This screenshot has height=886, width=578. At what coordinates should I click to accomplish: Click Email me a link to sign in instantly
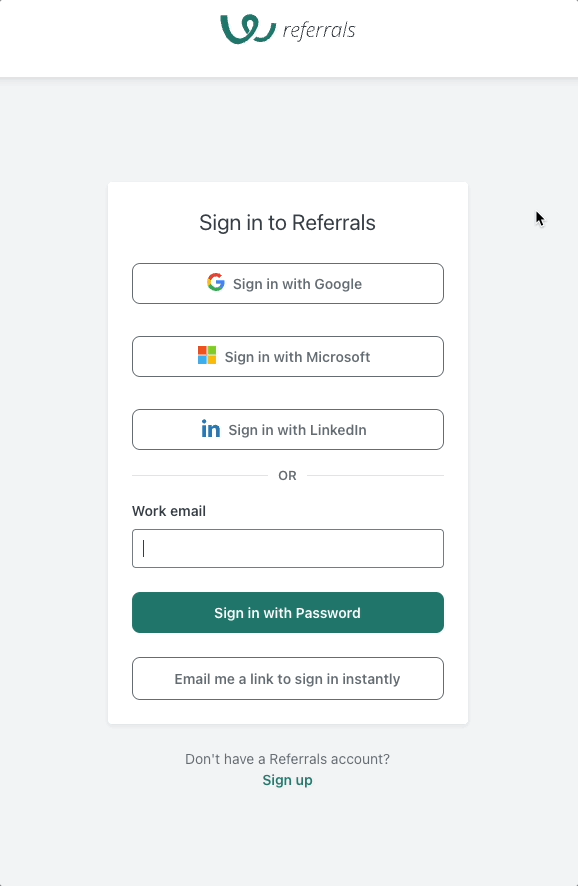287,678
